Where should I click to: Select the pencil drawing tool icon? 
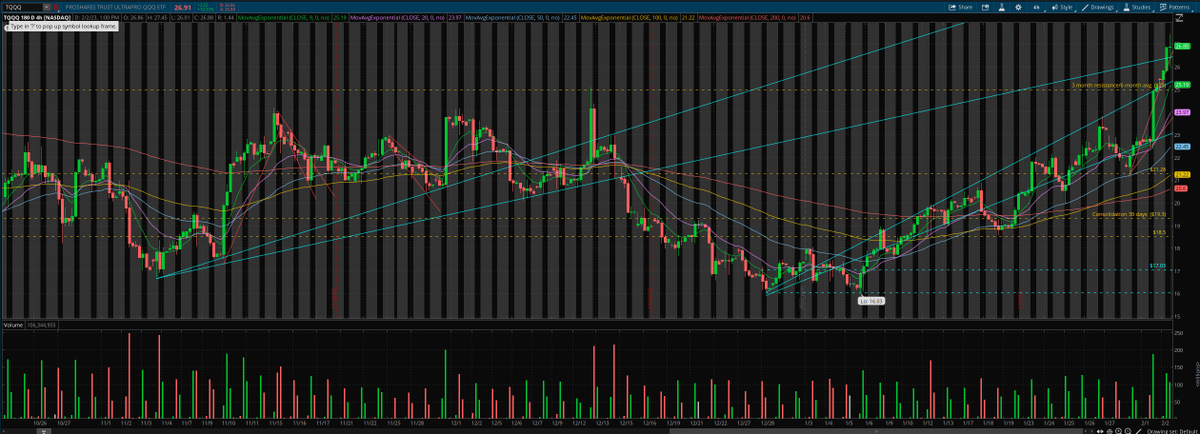click(1138, 431)
